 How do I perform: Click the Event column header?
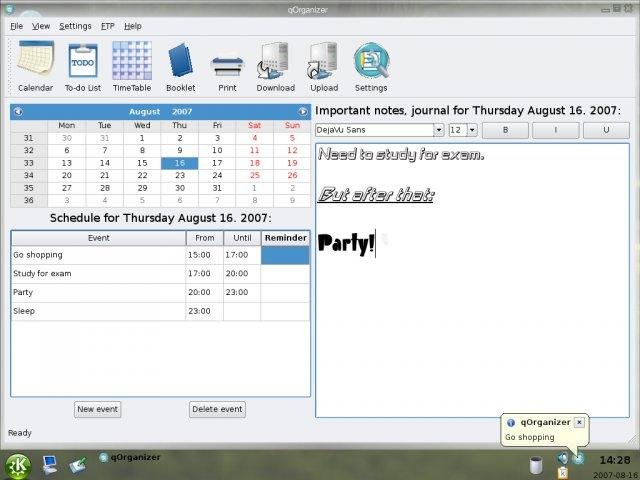pos(98,238)
